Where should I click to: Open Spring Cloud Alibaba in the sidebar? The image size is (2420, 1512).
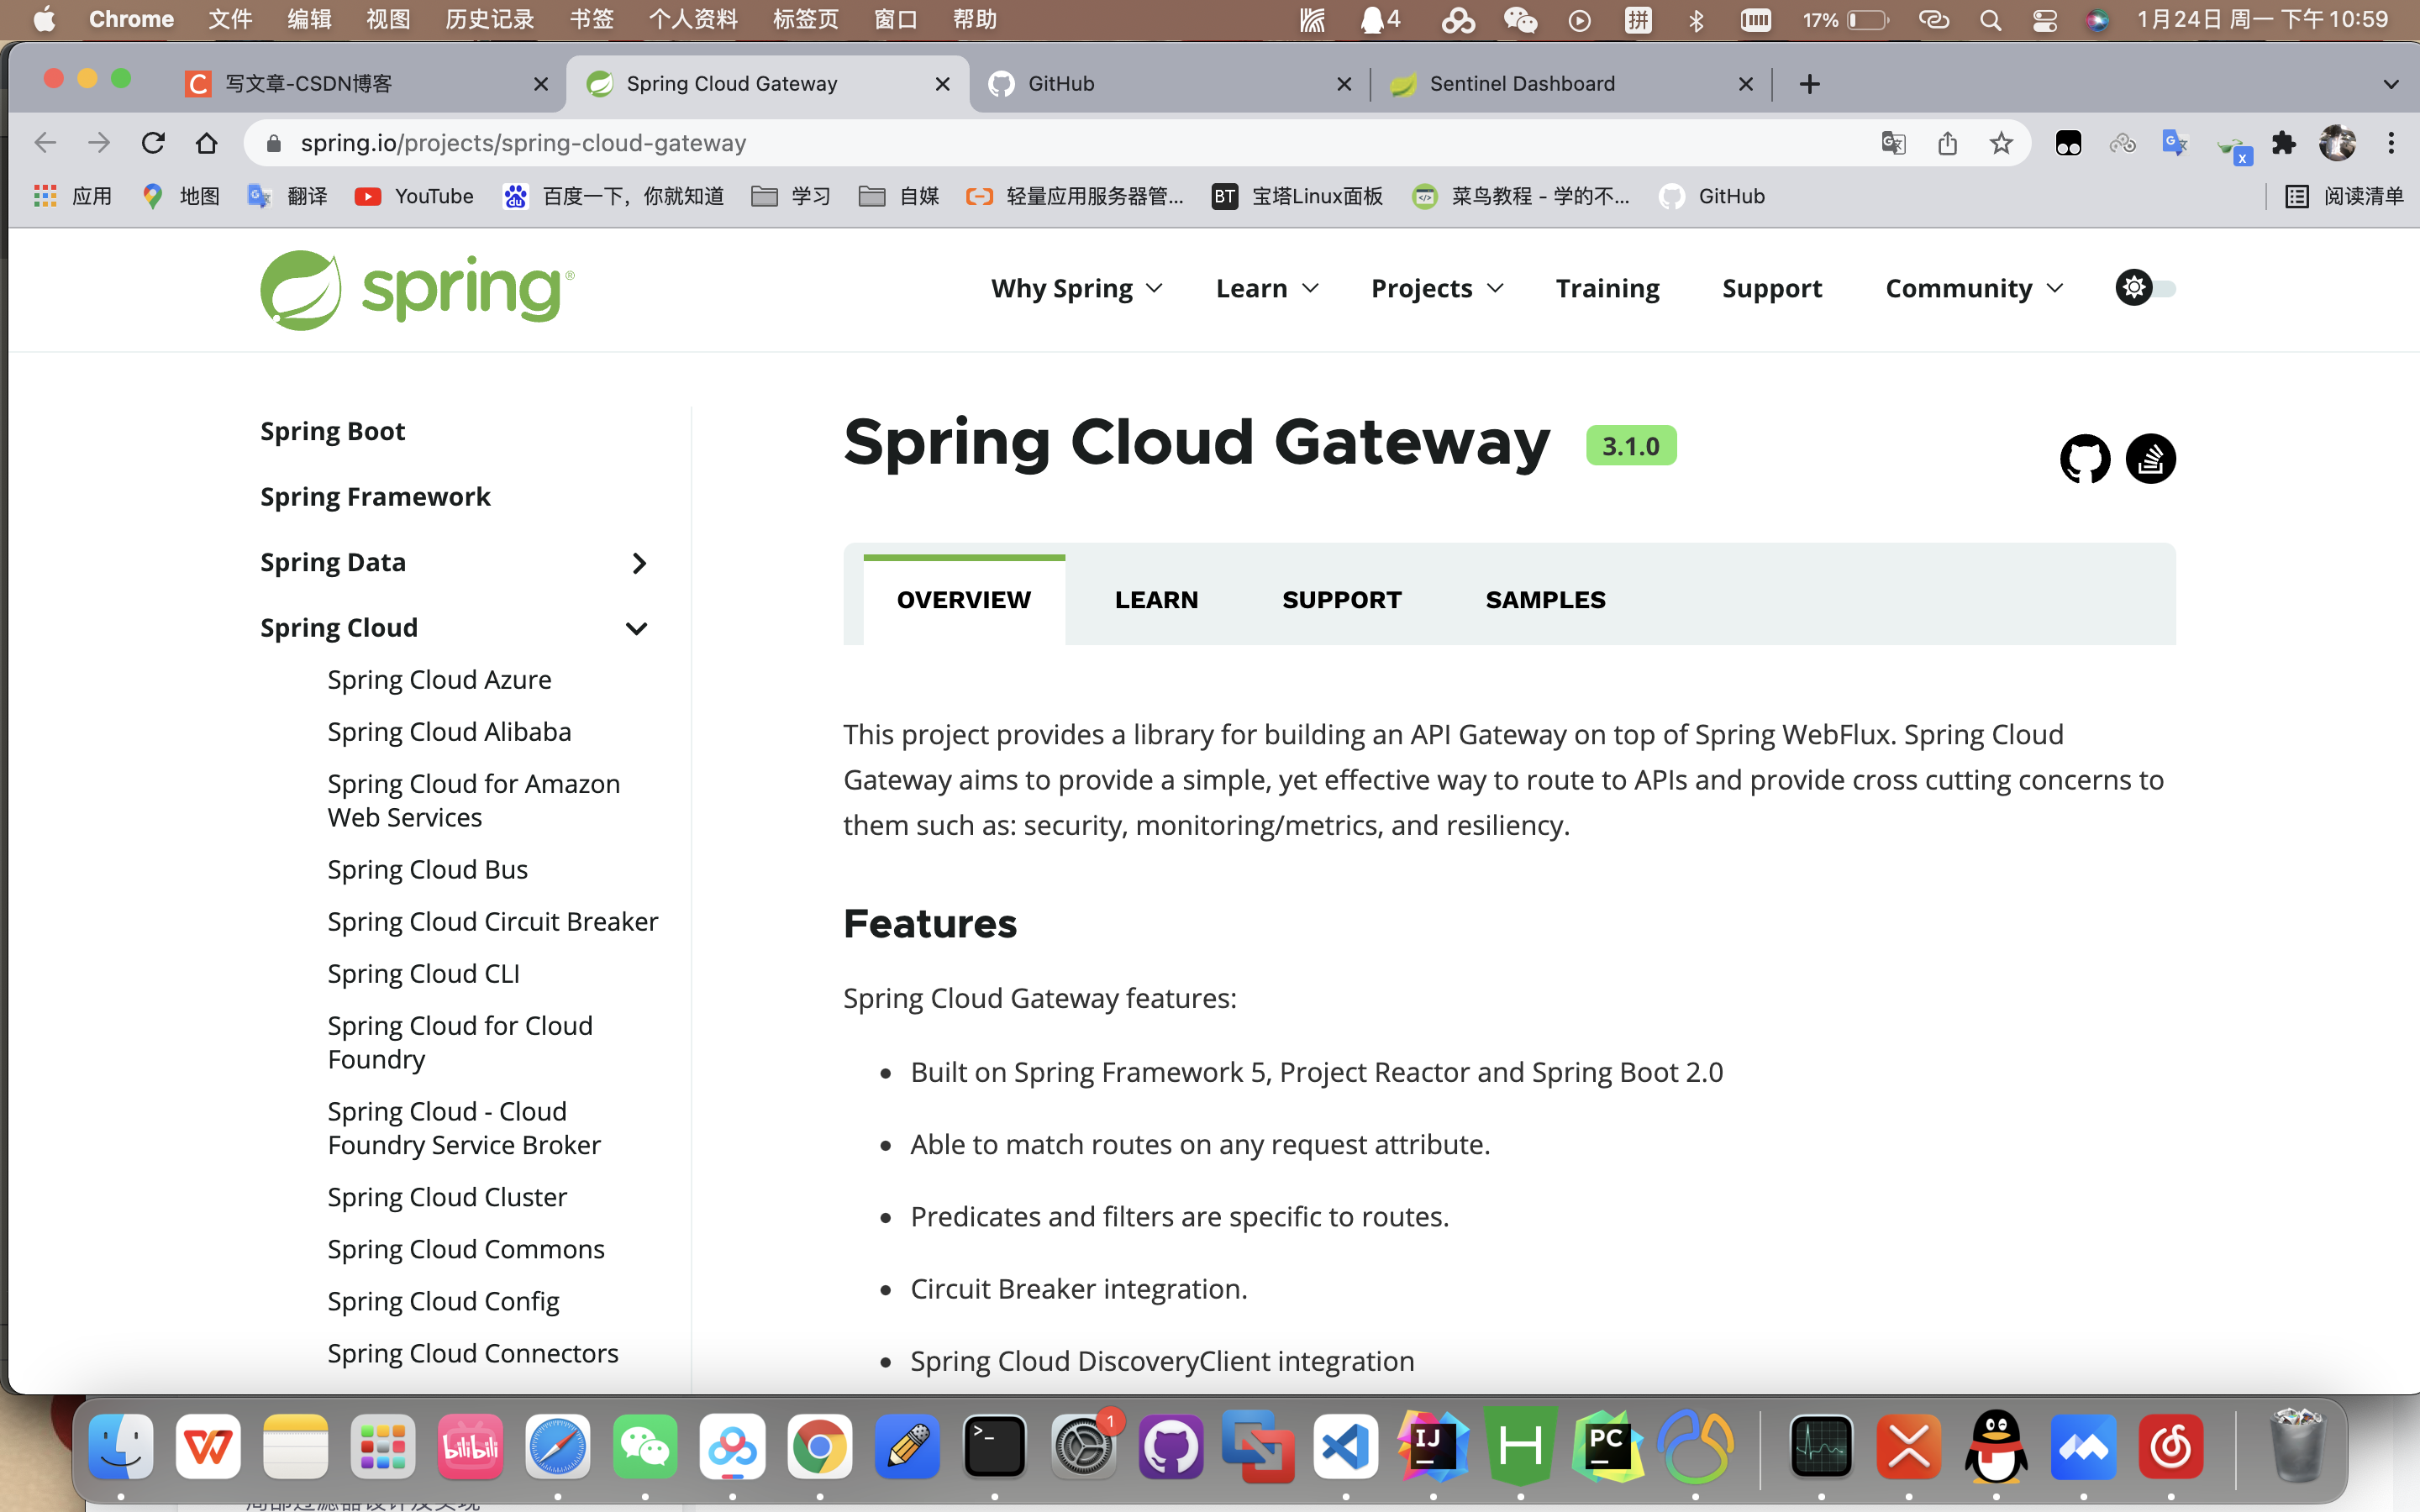[449, 732]
